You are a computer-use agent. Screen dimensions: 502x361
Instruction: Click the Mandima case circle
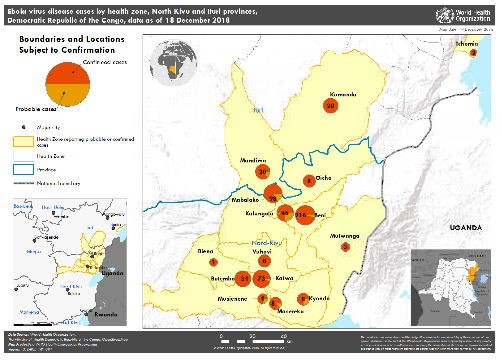(263, 172)
